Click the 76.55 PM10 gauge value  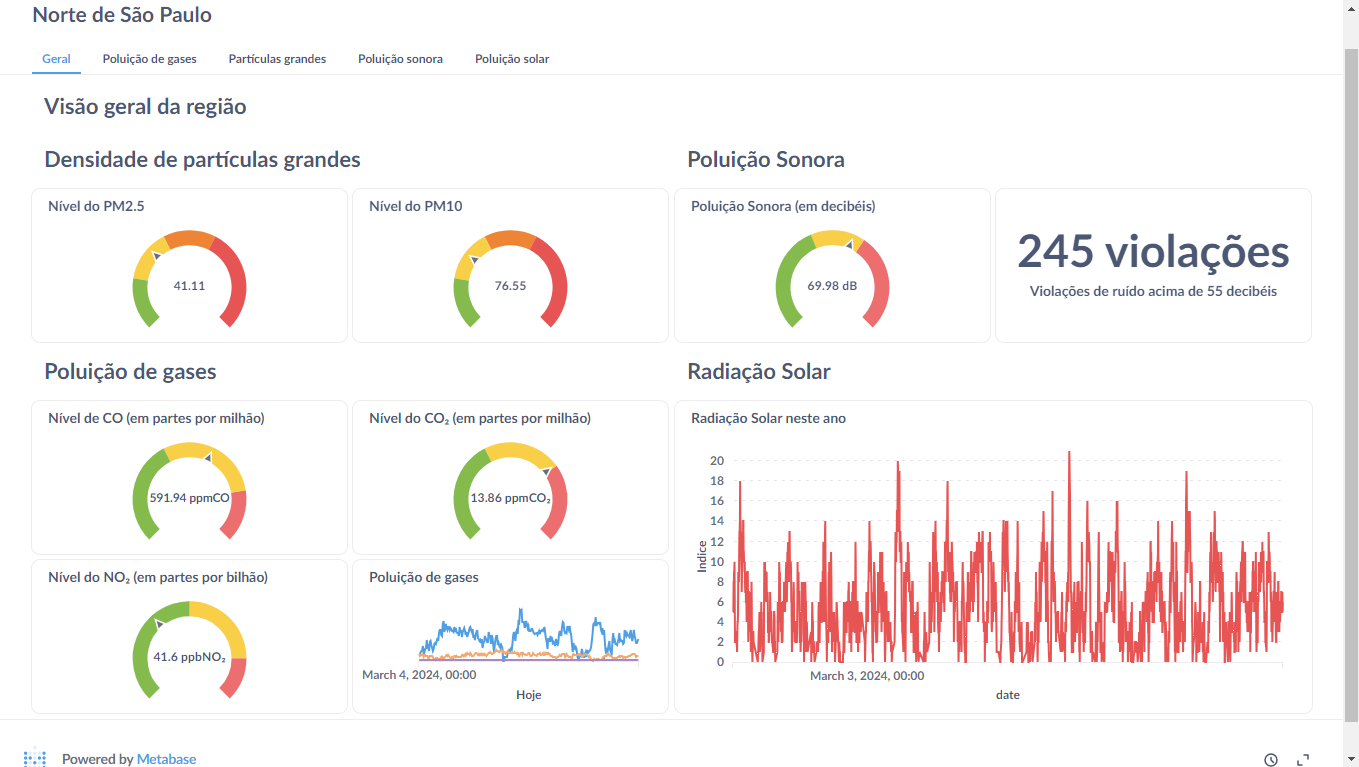(x=510, y=286)
